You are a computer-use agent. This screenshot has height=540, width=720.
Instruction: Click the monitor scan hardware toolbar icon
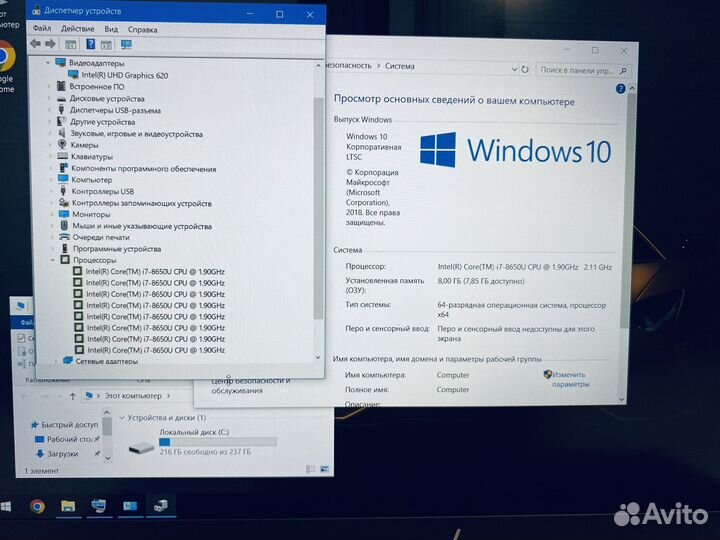(126, 45)
